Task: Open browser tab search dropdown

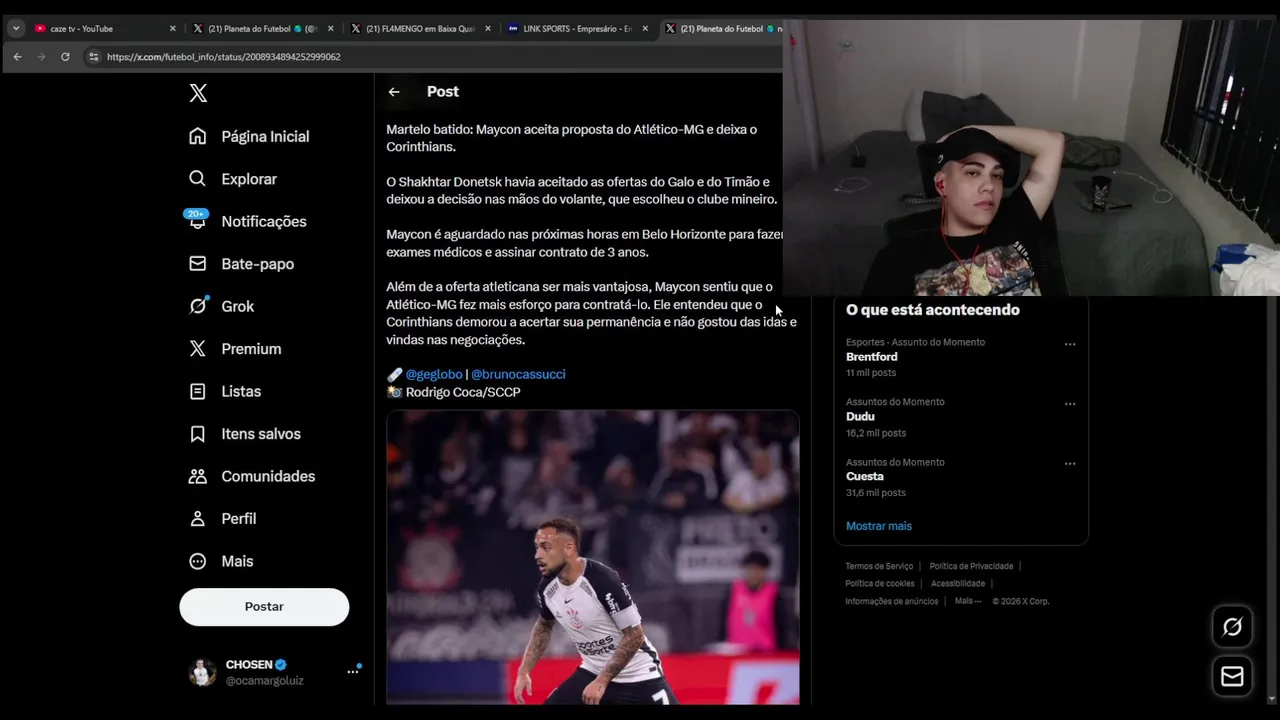Action: [16, 29]
